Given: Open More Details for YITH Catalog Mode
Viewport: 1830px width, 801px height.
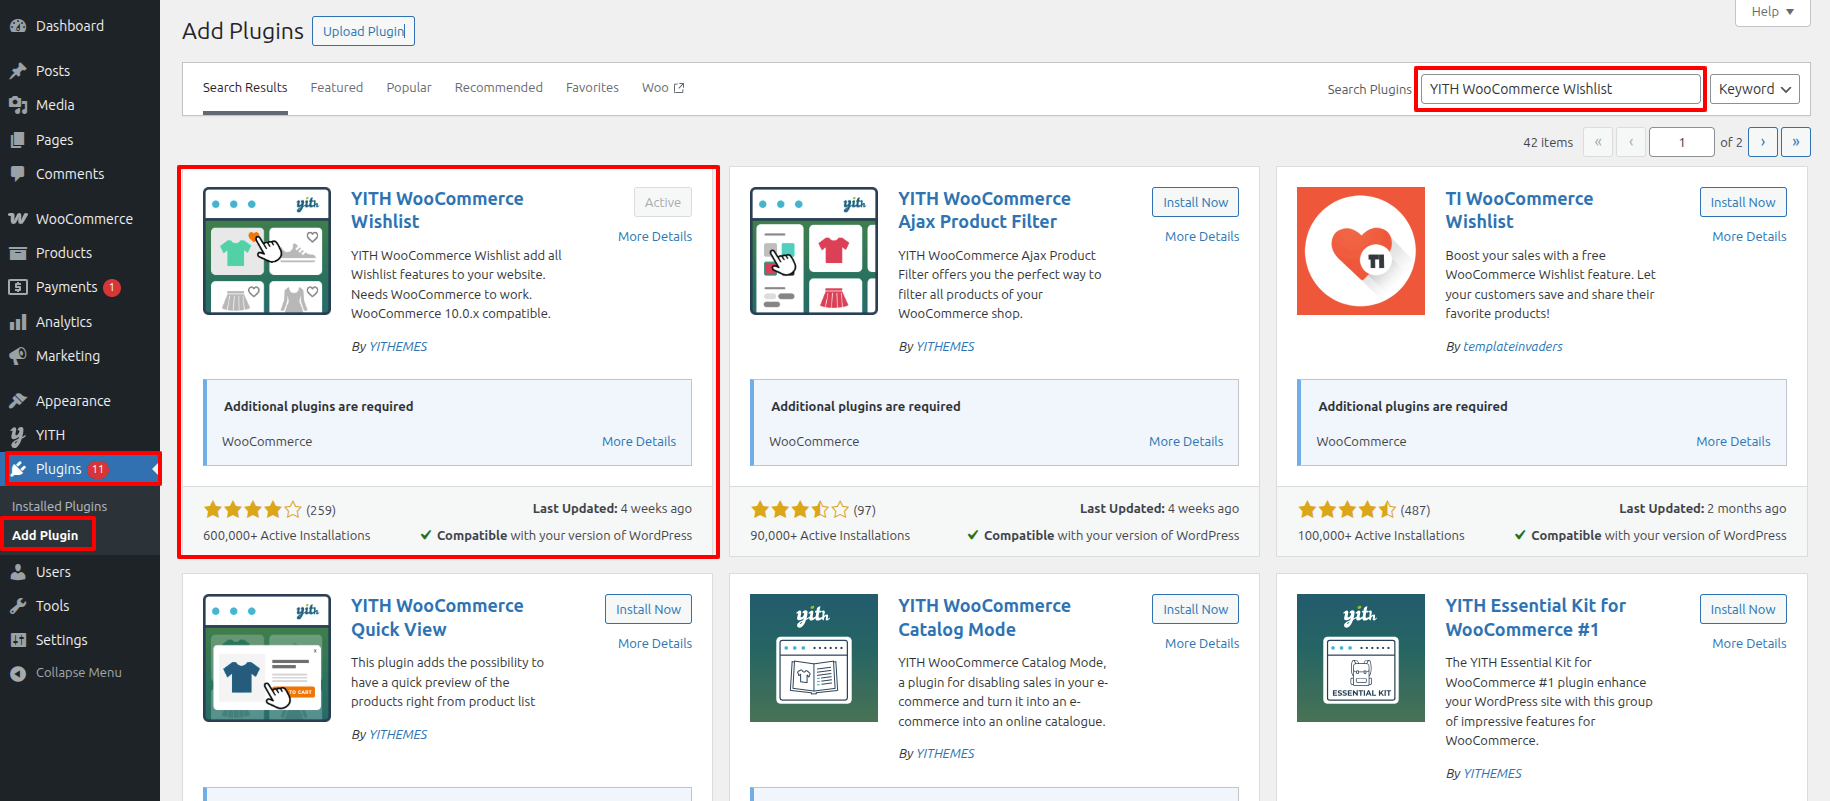Looking at the screenshot, I should (x=1202, y=644).
